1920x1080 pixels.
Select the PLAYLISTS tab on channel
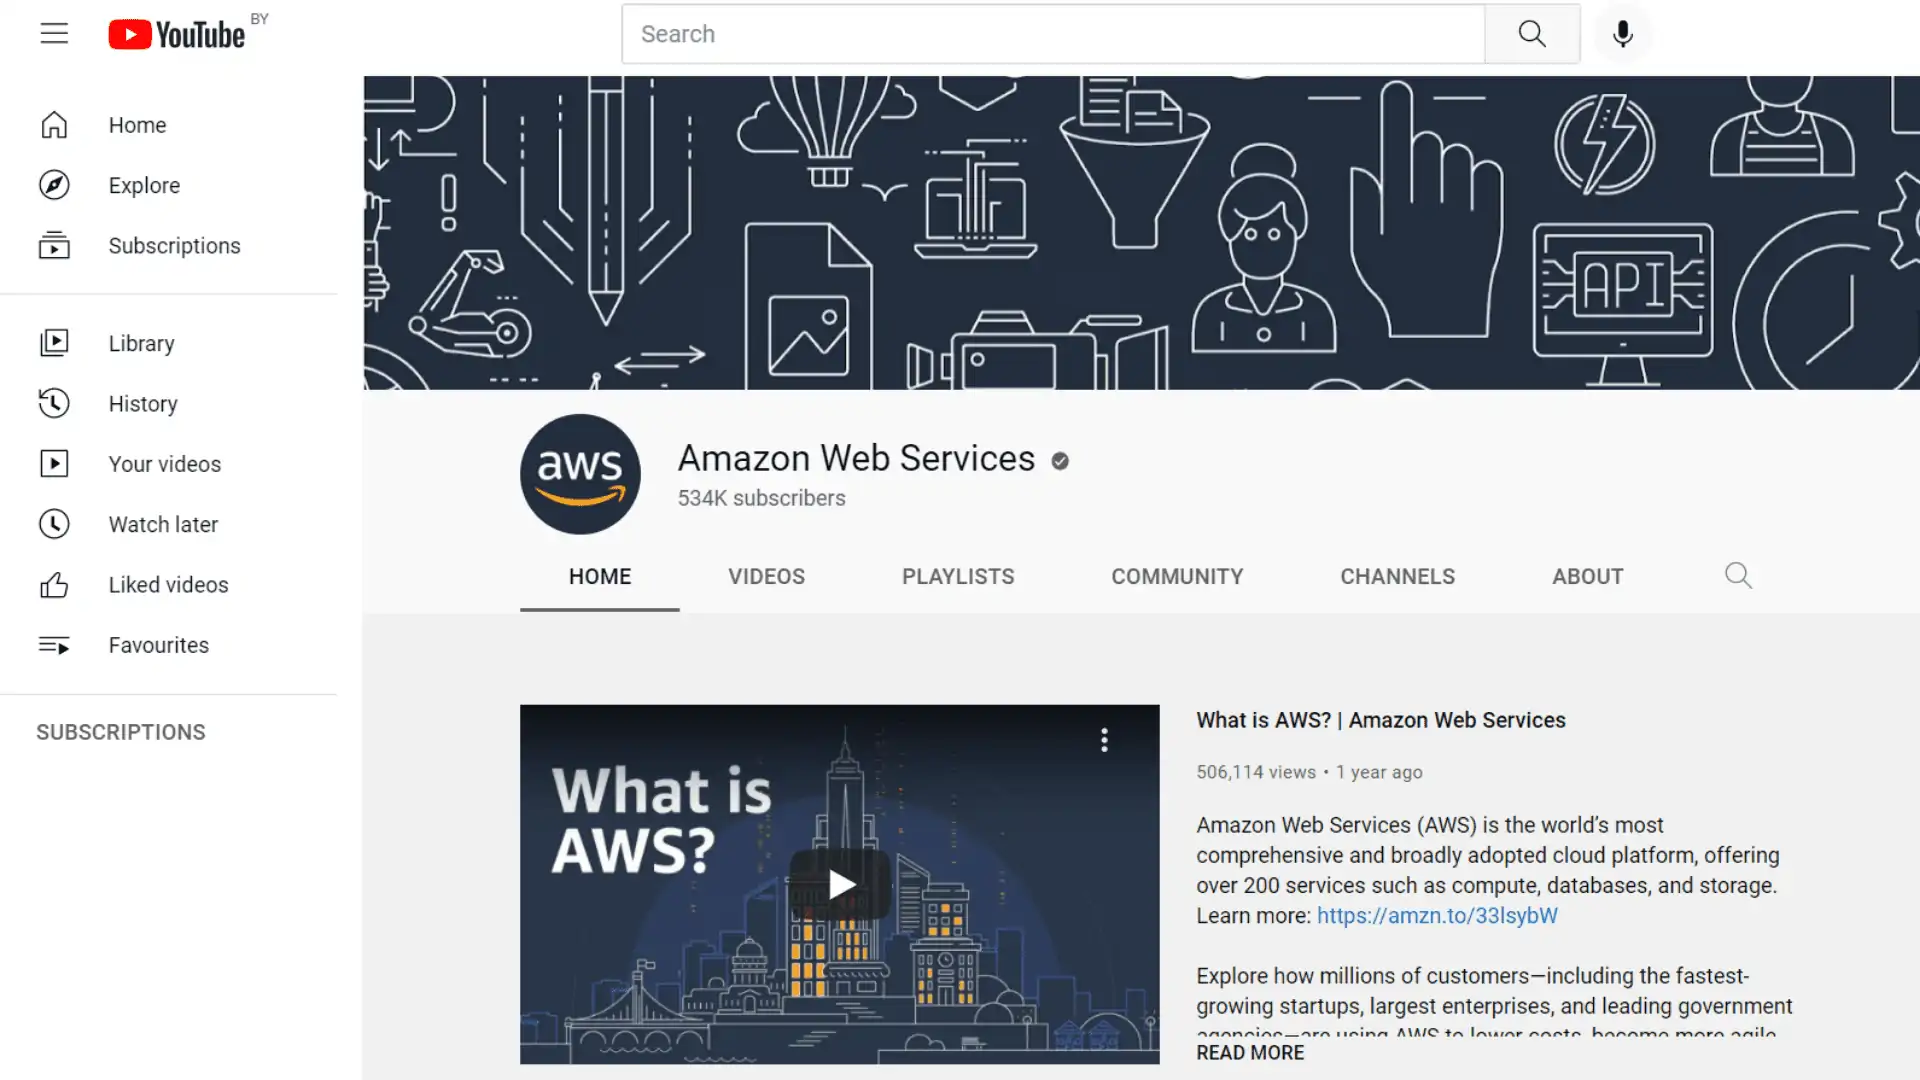(x=957, y=576)
